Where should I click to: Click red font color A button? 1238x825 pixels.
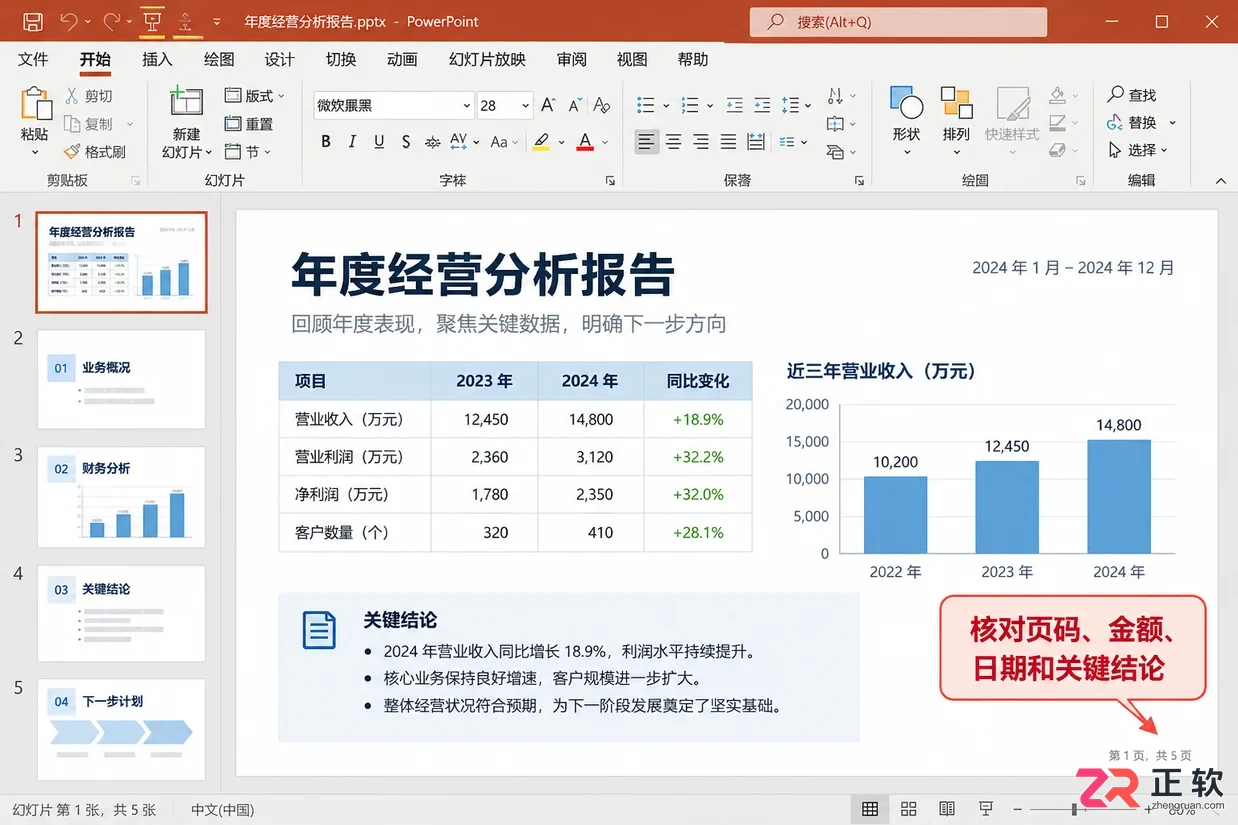[586, 142]
